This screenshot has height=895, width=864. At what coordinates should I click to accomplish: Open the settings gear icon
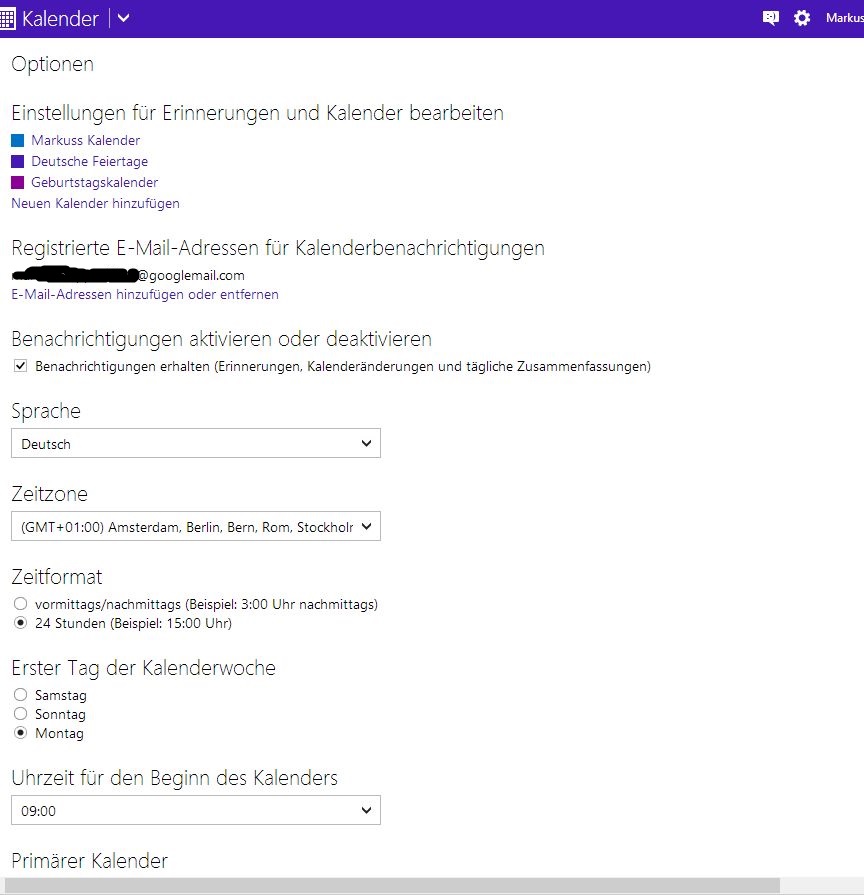[802, 18]
